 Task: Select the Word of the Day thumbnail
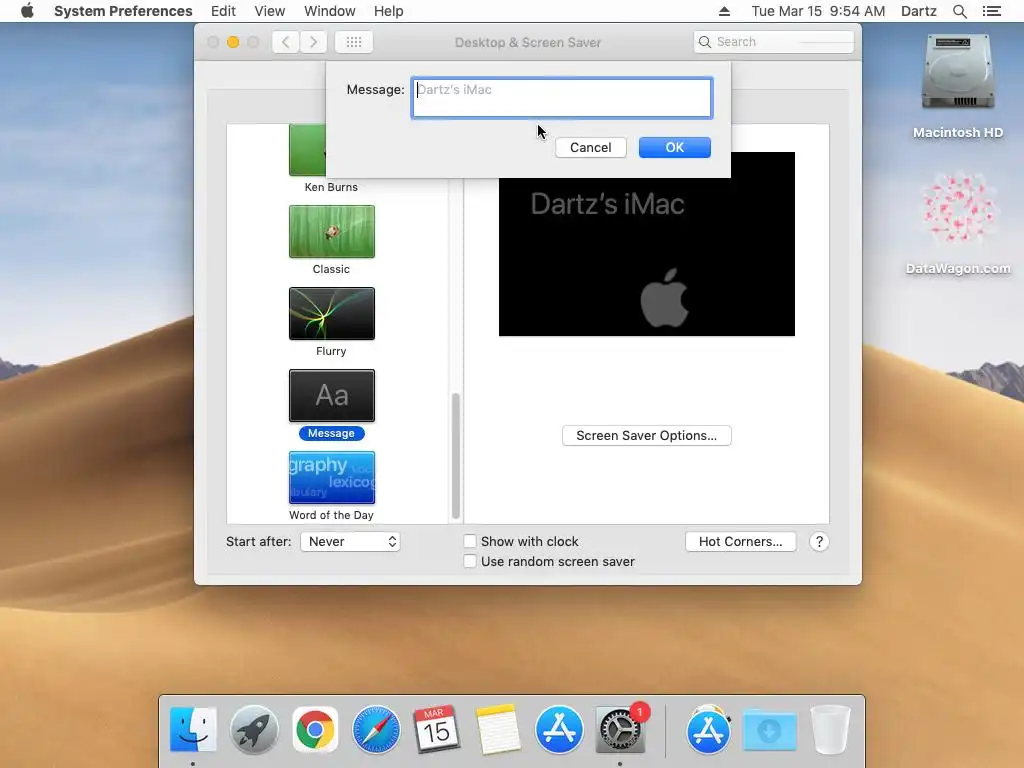[x=332, y=477]
